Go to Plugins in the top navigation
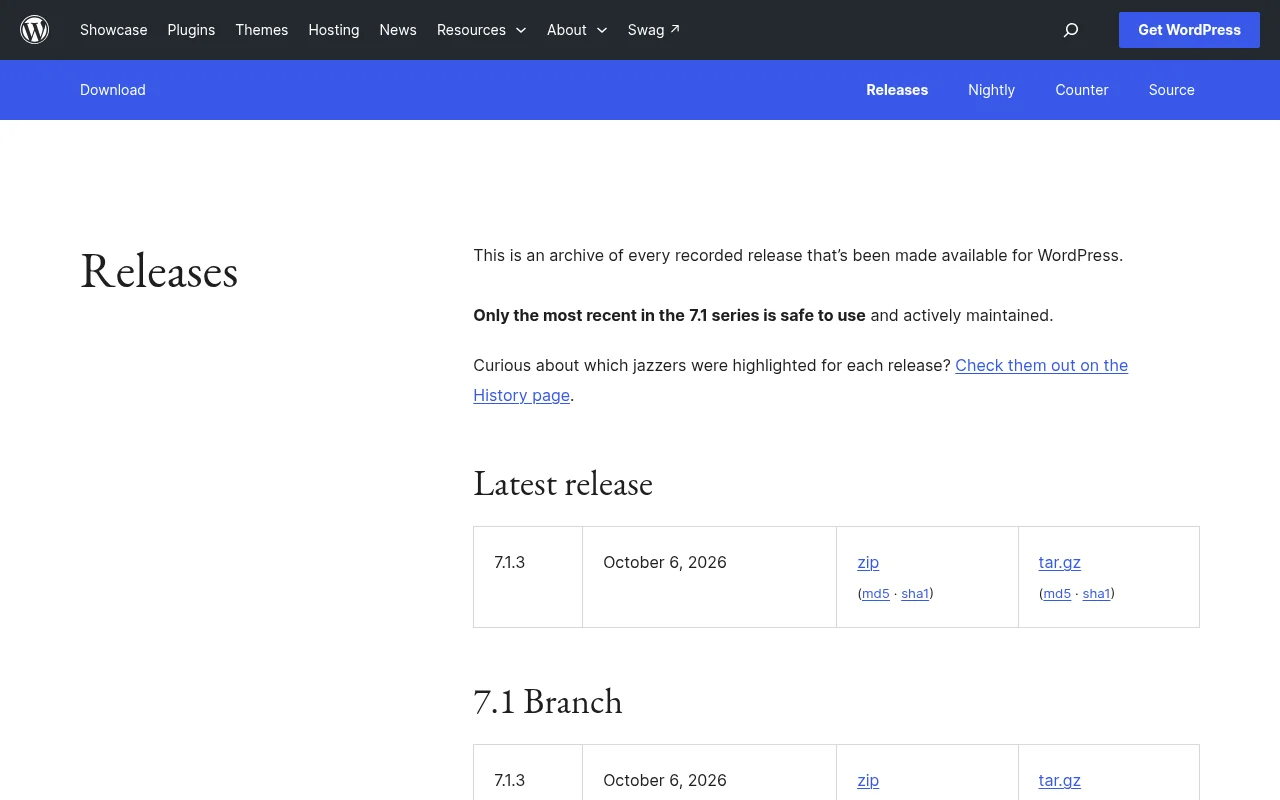Screen dimensions: 1280x800 point(191,30)
